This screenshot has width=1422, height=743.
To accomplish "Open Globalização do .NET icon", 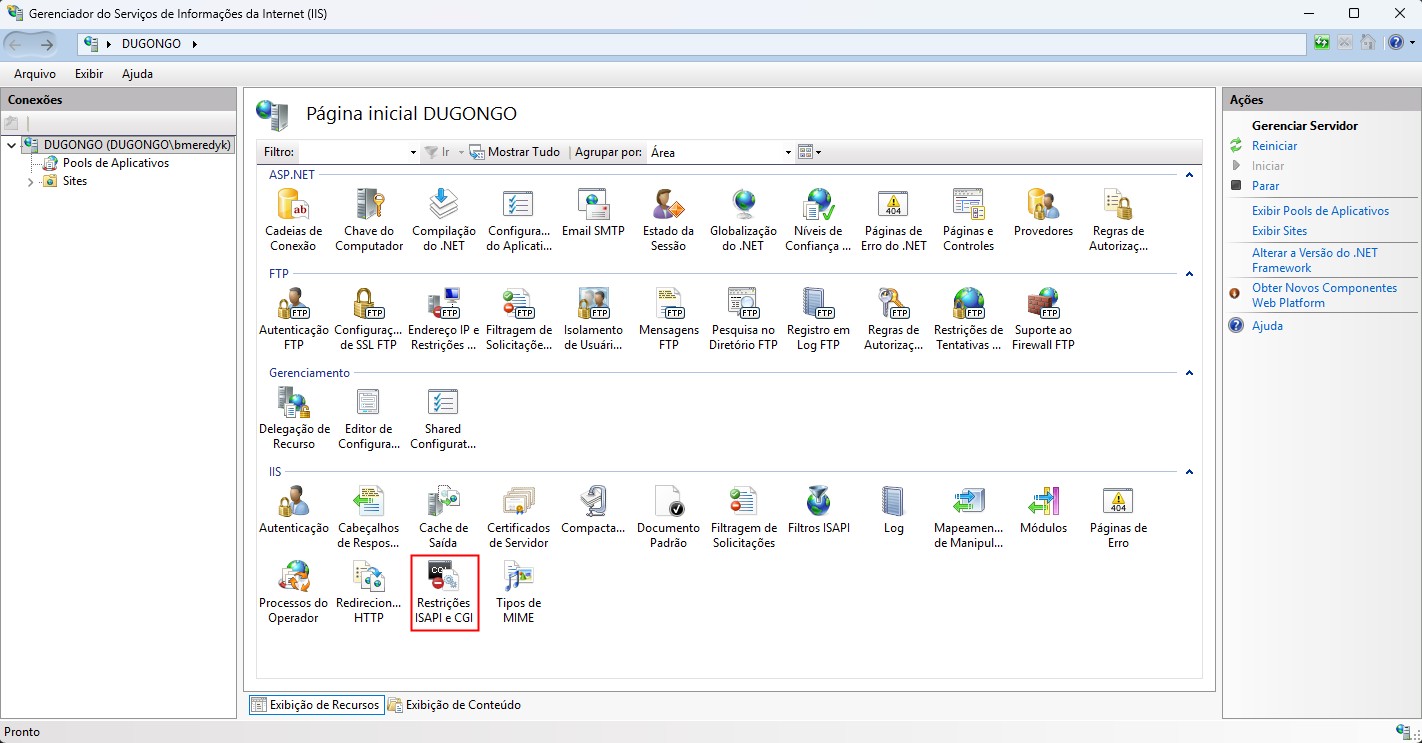I will [x=743, y=220].
